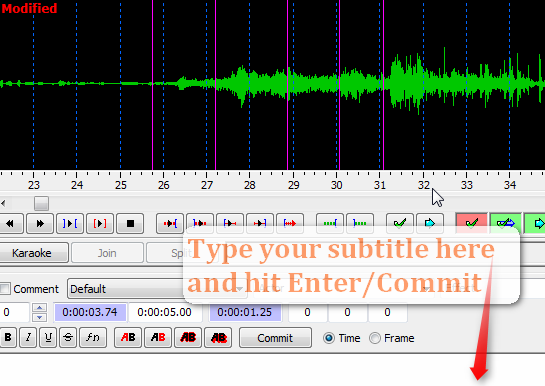Play last 500 ms of selection
Screen dimensions: 545x386
point(260,223)
